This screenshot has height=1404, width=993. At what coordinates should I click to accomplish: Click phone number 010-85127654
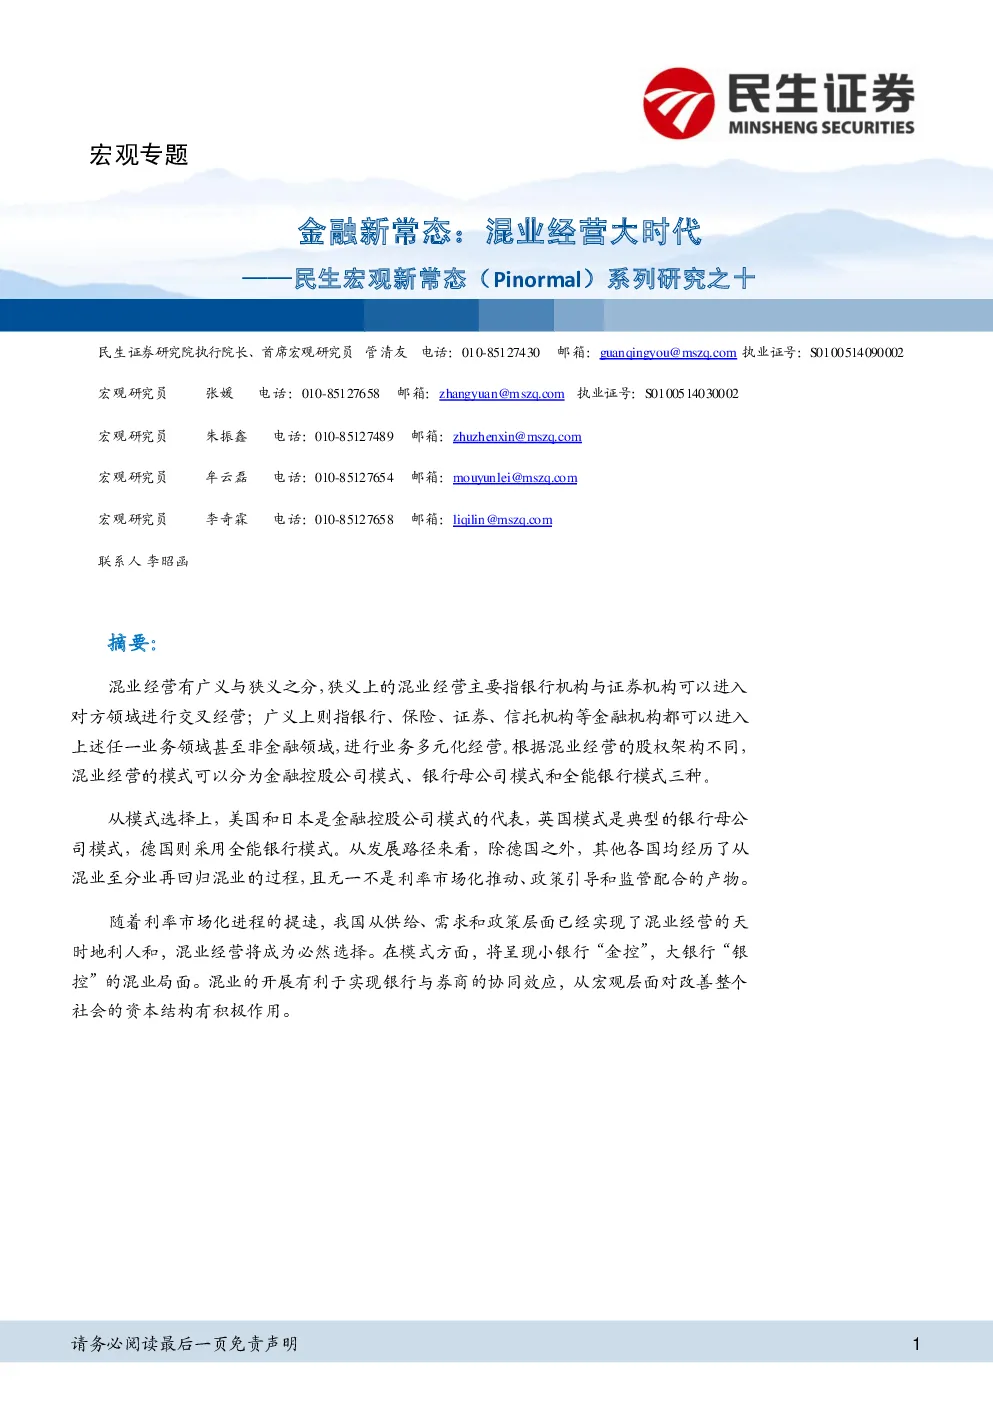(354, 478)
